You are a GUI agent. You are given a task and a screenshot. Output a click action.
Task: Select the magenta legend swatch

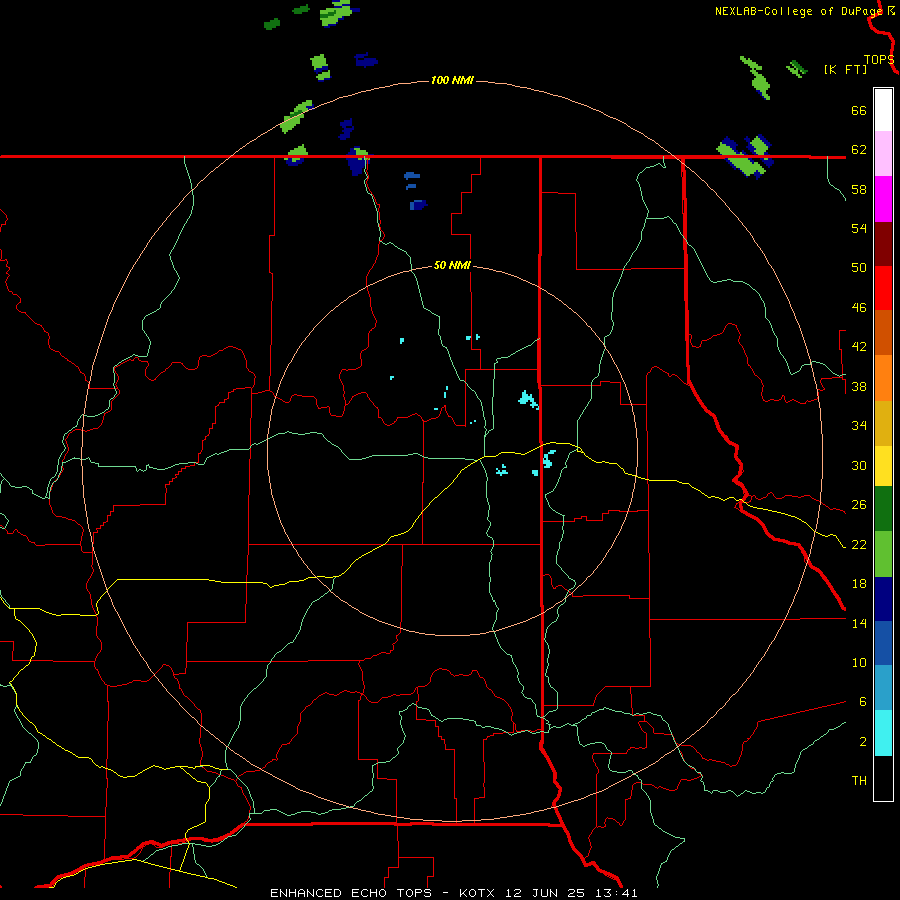(x=883, y=199)
